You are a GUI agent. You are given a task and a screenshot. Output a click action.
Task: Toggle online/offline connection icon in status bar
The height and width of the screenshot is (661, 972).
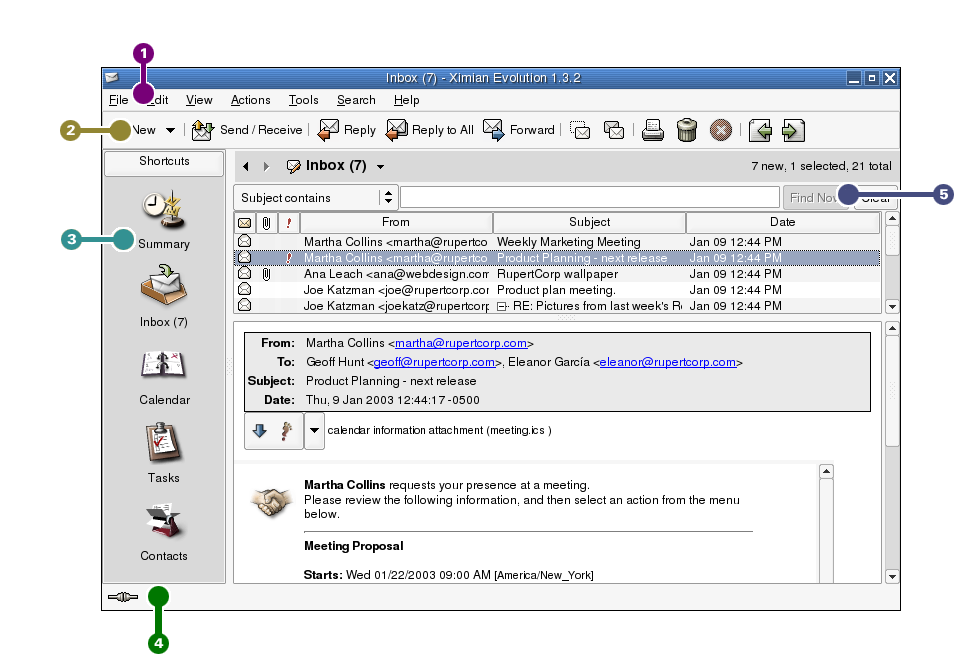[121, 597]
